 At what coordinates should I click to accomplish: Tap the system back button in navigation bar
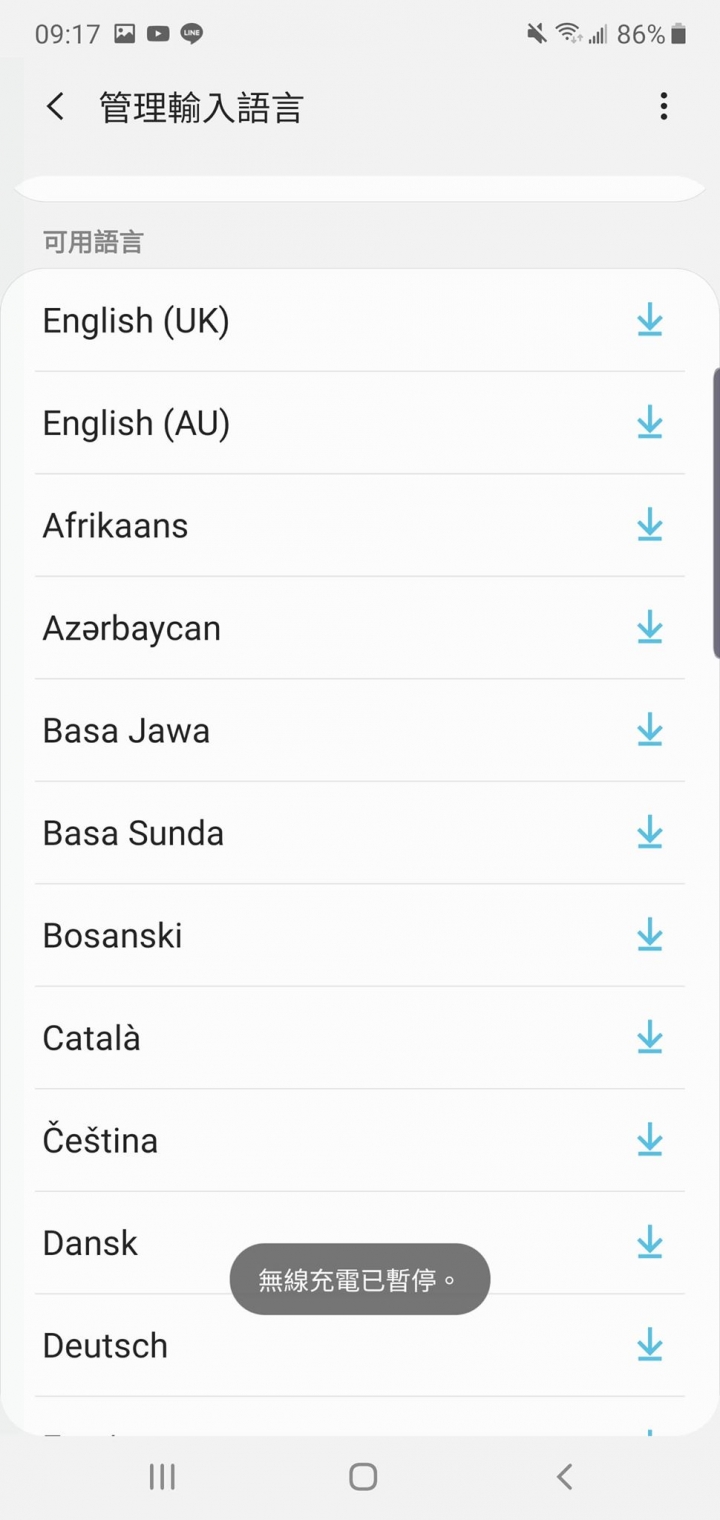coord(564,1477)
